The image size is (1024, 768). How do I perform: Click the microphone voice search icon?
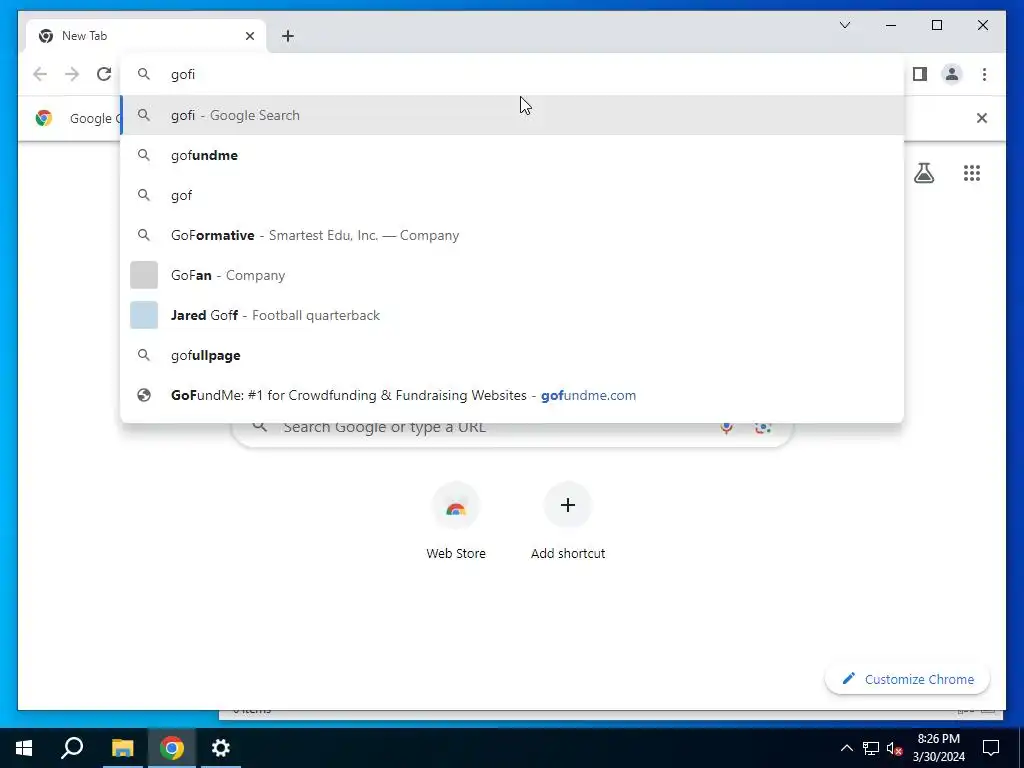click(726, 427)
